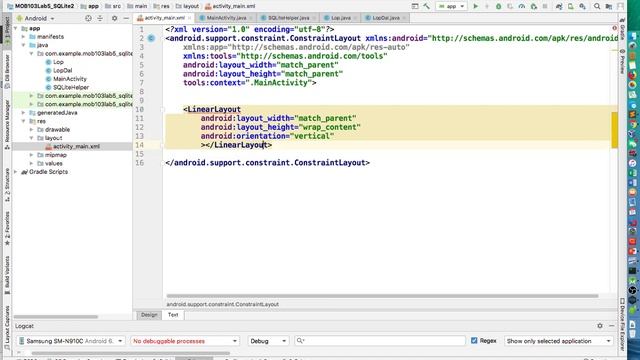Expand Gradle Scripts node

point(16,172)
